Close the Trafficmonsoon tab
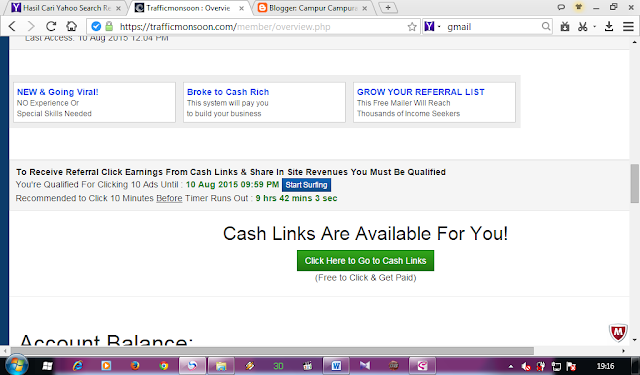Screen dimensions: 640x375 242,8
